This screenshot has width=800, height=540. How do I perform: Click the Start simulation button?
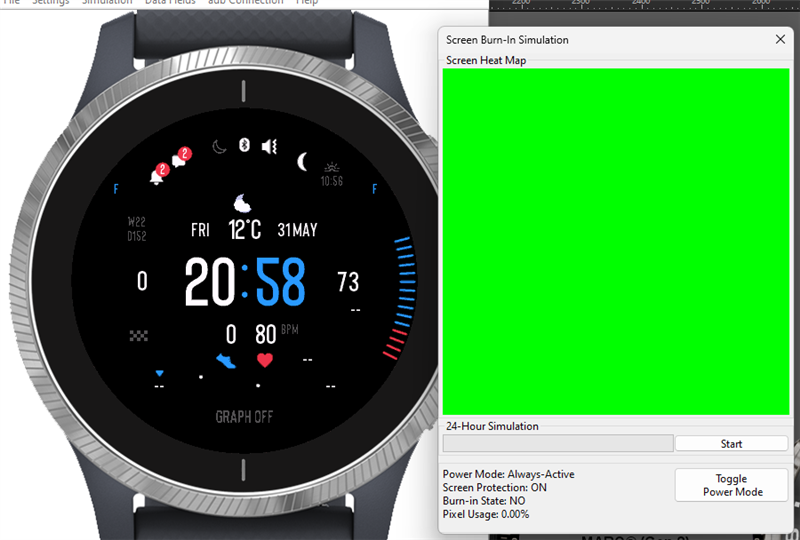pyautogui.click(x=731, y=444)
